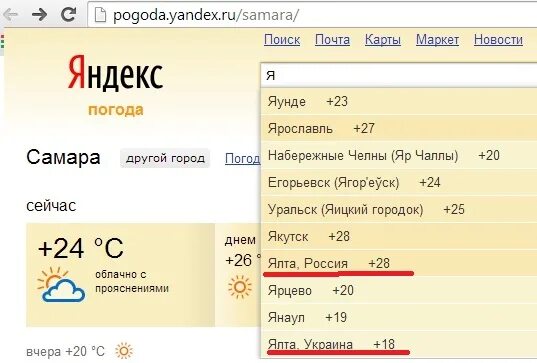Click the другой город button
The height and width of the screenshot is (363, 537).
pyautogui.click(x=165, y=158)
